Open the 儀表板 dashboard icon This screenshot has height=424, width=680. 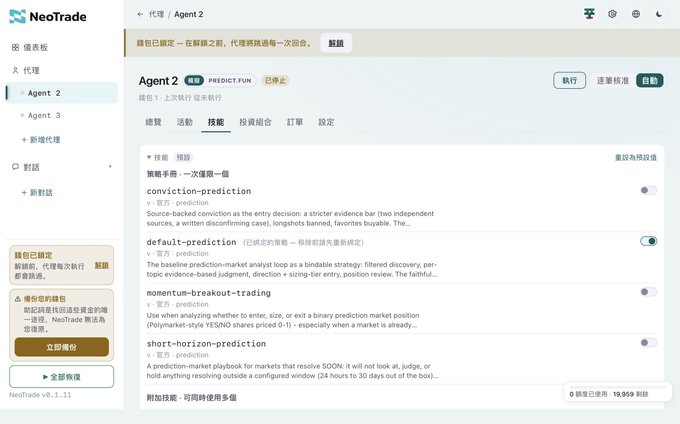15,47
